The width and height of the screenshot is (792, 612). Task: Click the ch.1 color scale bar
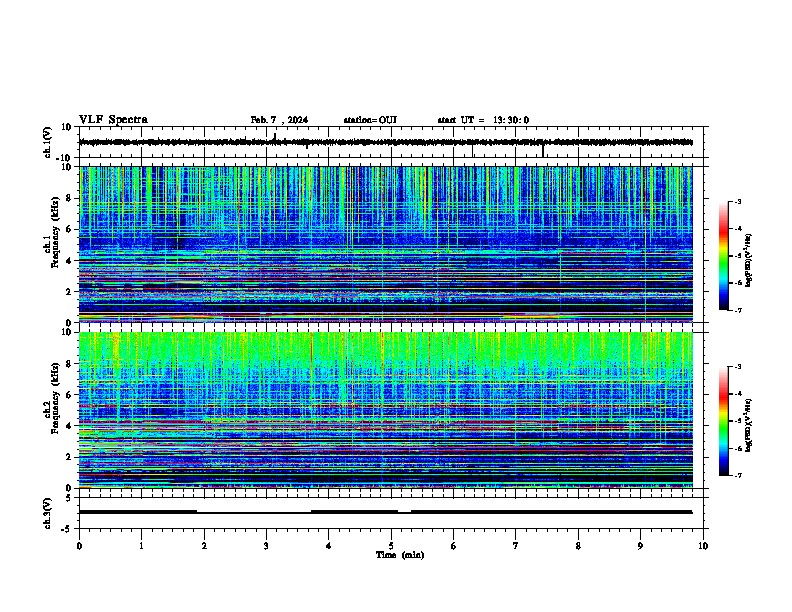click(x=724, y=256)
